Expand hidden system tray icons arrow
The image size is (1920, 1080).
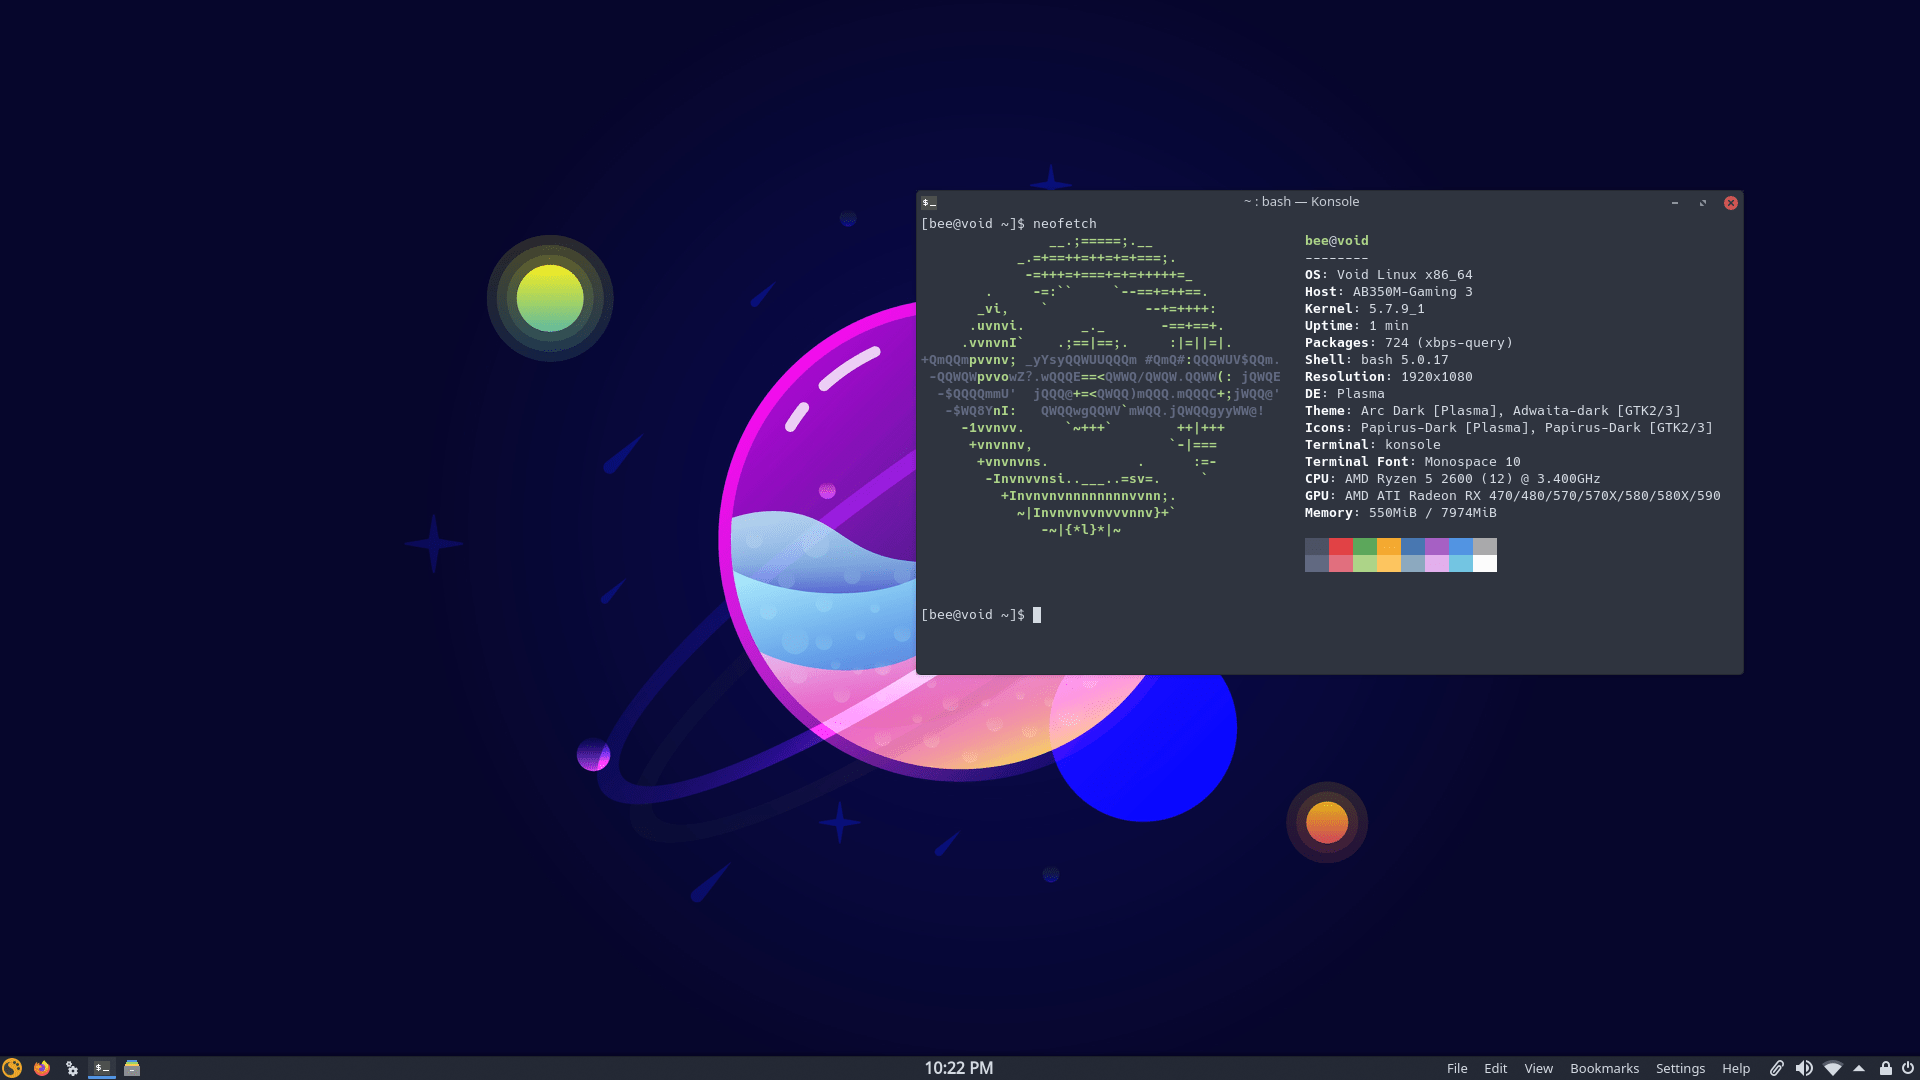pos(1859,1068)
